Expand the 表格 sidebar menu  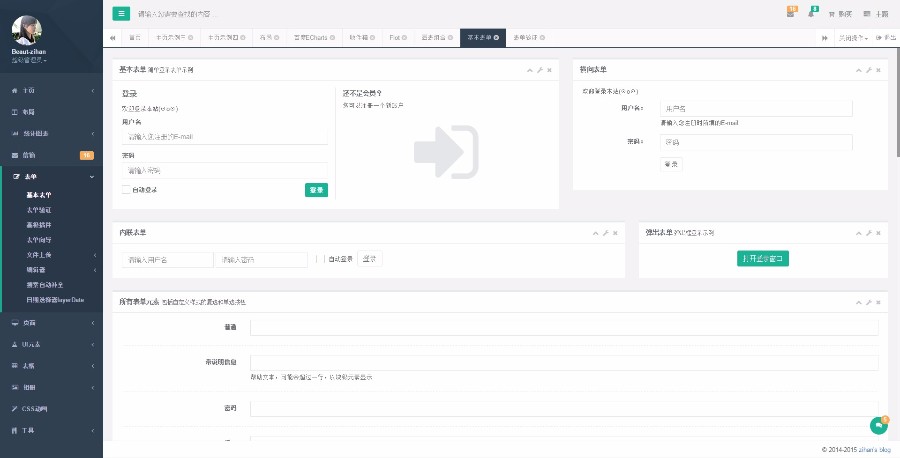pos(52,366)
